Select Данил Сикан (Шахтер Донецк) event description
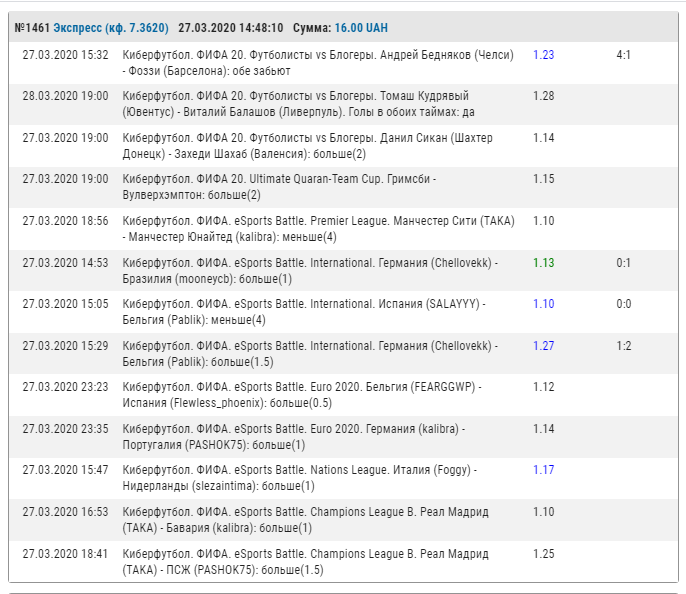Viewport: 686px width, 594px height. [x=308, y=146]
